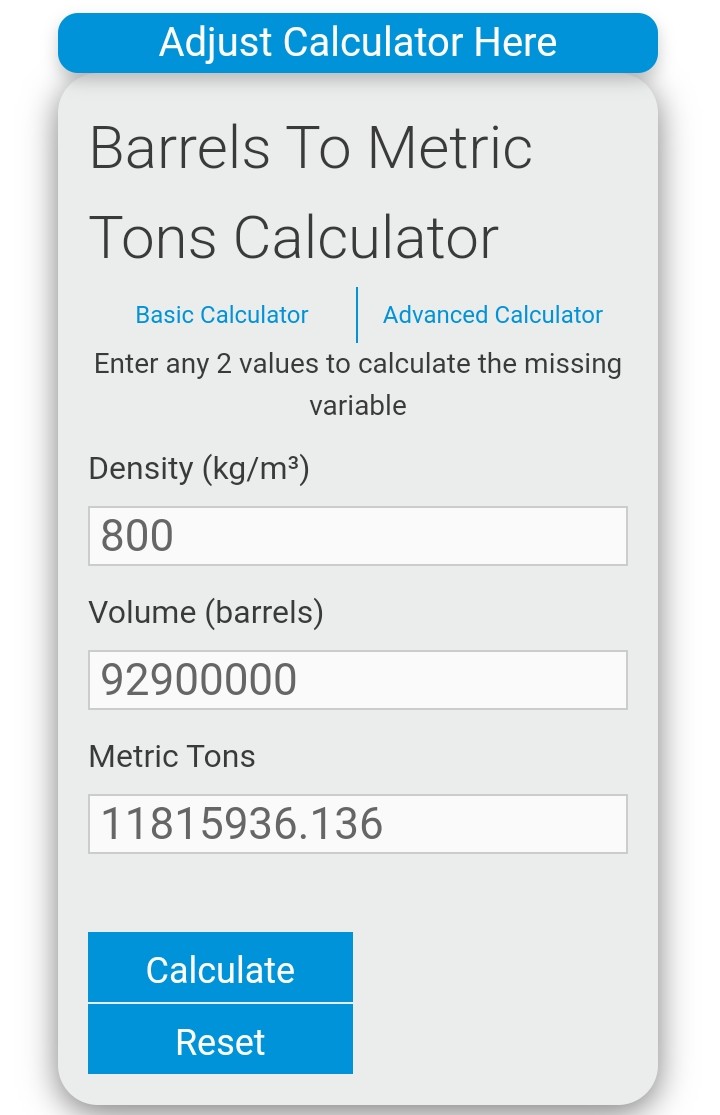Tap the Density (kg/m³) label

click(x=199, y=468)
